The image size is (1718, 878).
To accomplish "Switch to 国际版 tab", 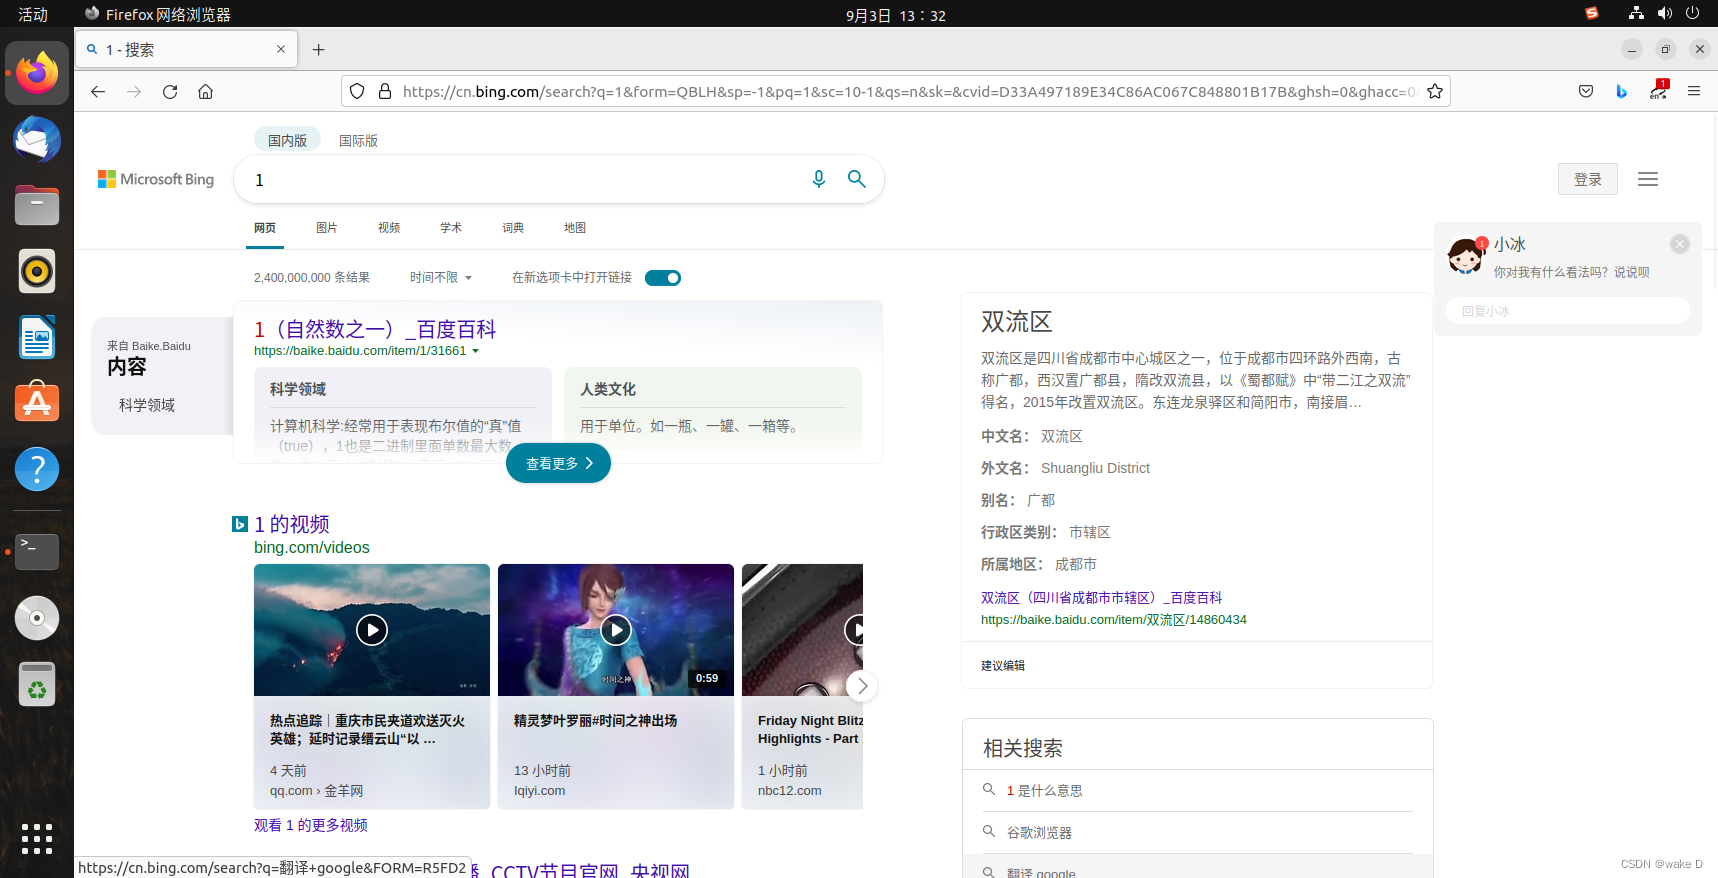I will click(358, 141).
